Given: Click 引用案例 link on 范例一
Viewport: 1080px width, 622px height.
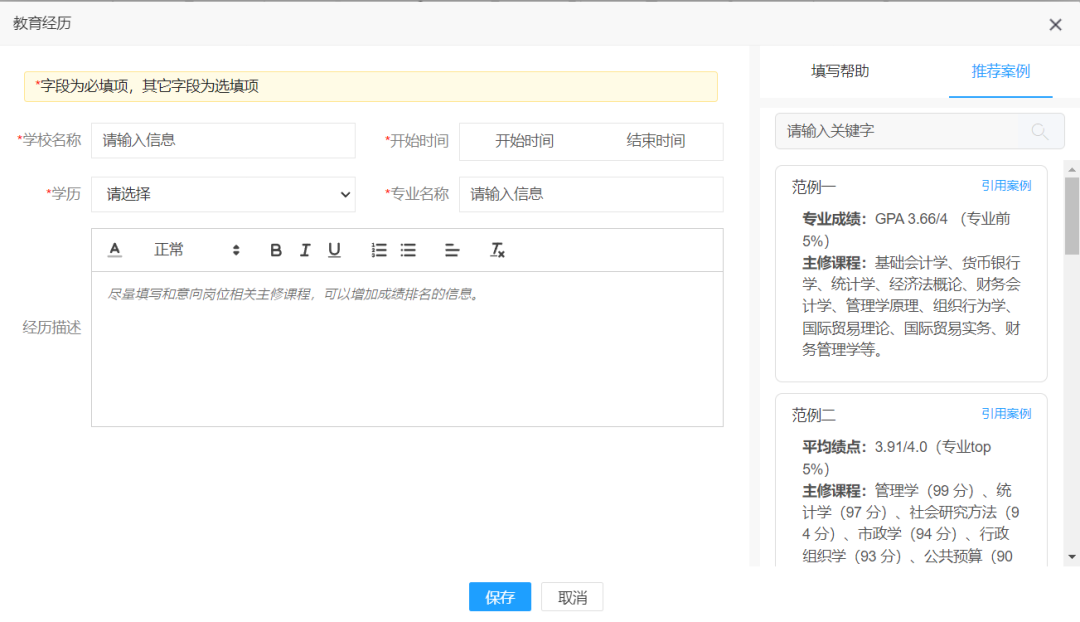Looking at the screenshot, I should coord(1006,186).
